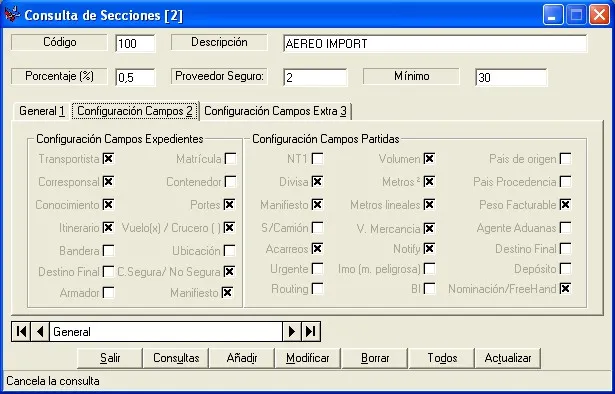Toggle the Corresponsal checkbox
Screen dimensions: 615x394
coord(109,182)
